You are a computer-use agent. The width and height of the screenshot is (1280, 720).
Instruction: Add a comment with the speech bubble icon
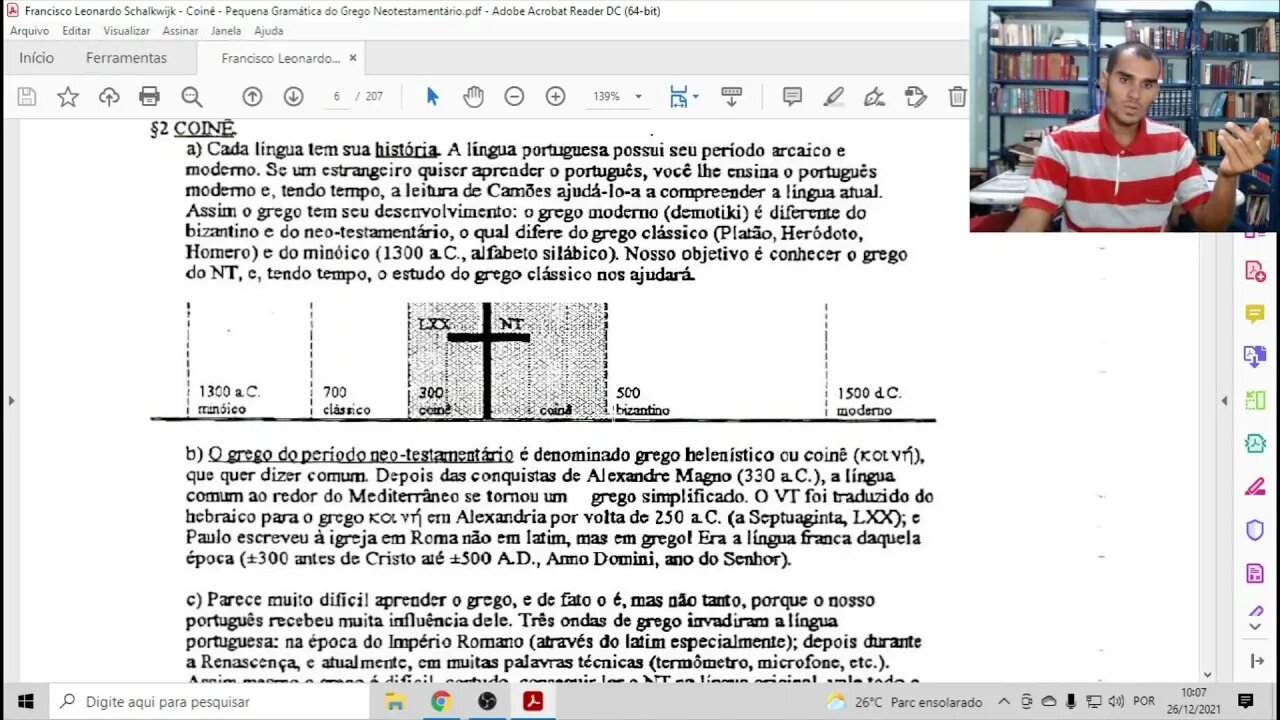click(x=792, y=97)
